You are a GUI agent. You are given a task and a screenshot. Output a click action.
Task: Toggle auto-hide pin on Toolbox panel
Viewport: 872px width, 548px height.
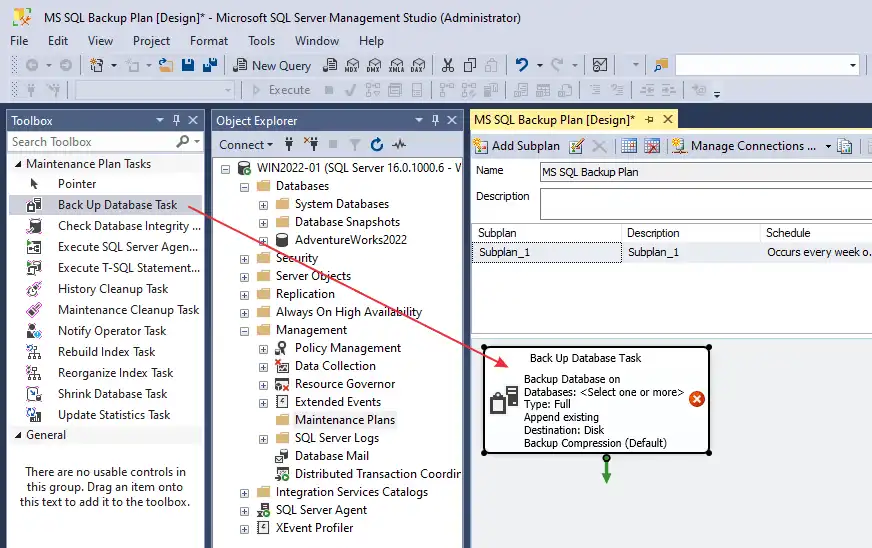tap(176, 120)
